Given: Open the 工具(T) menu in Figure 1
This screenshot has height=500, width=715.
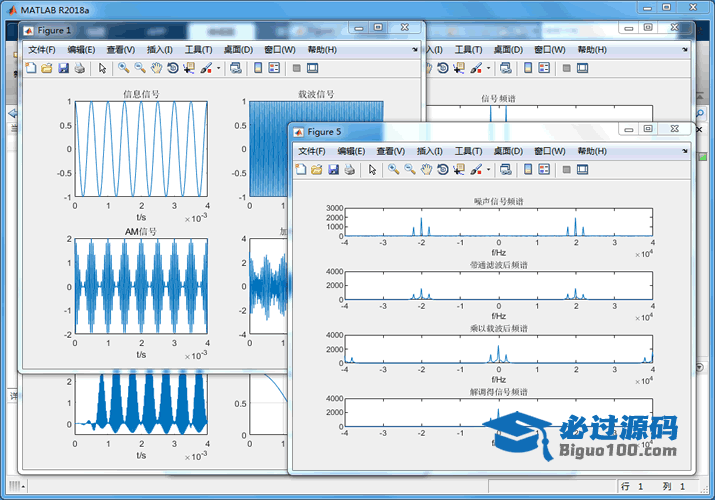Looking at the screenshot, I should point(199,49).
